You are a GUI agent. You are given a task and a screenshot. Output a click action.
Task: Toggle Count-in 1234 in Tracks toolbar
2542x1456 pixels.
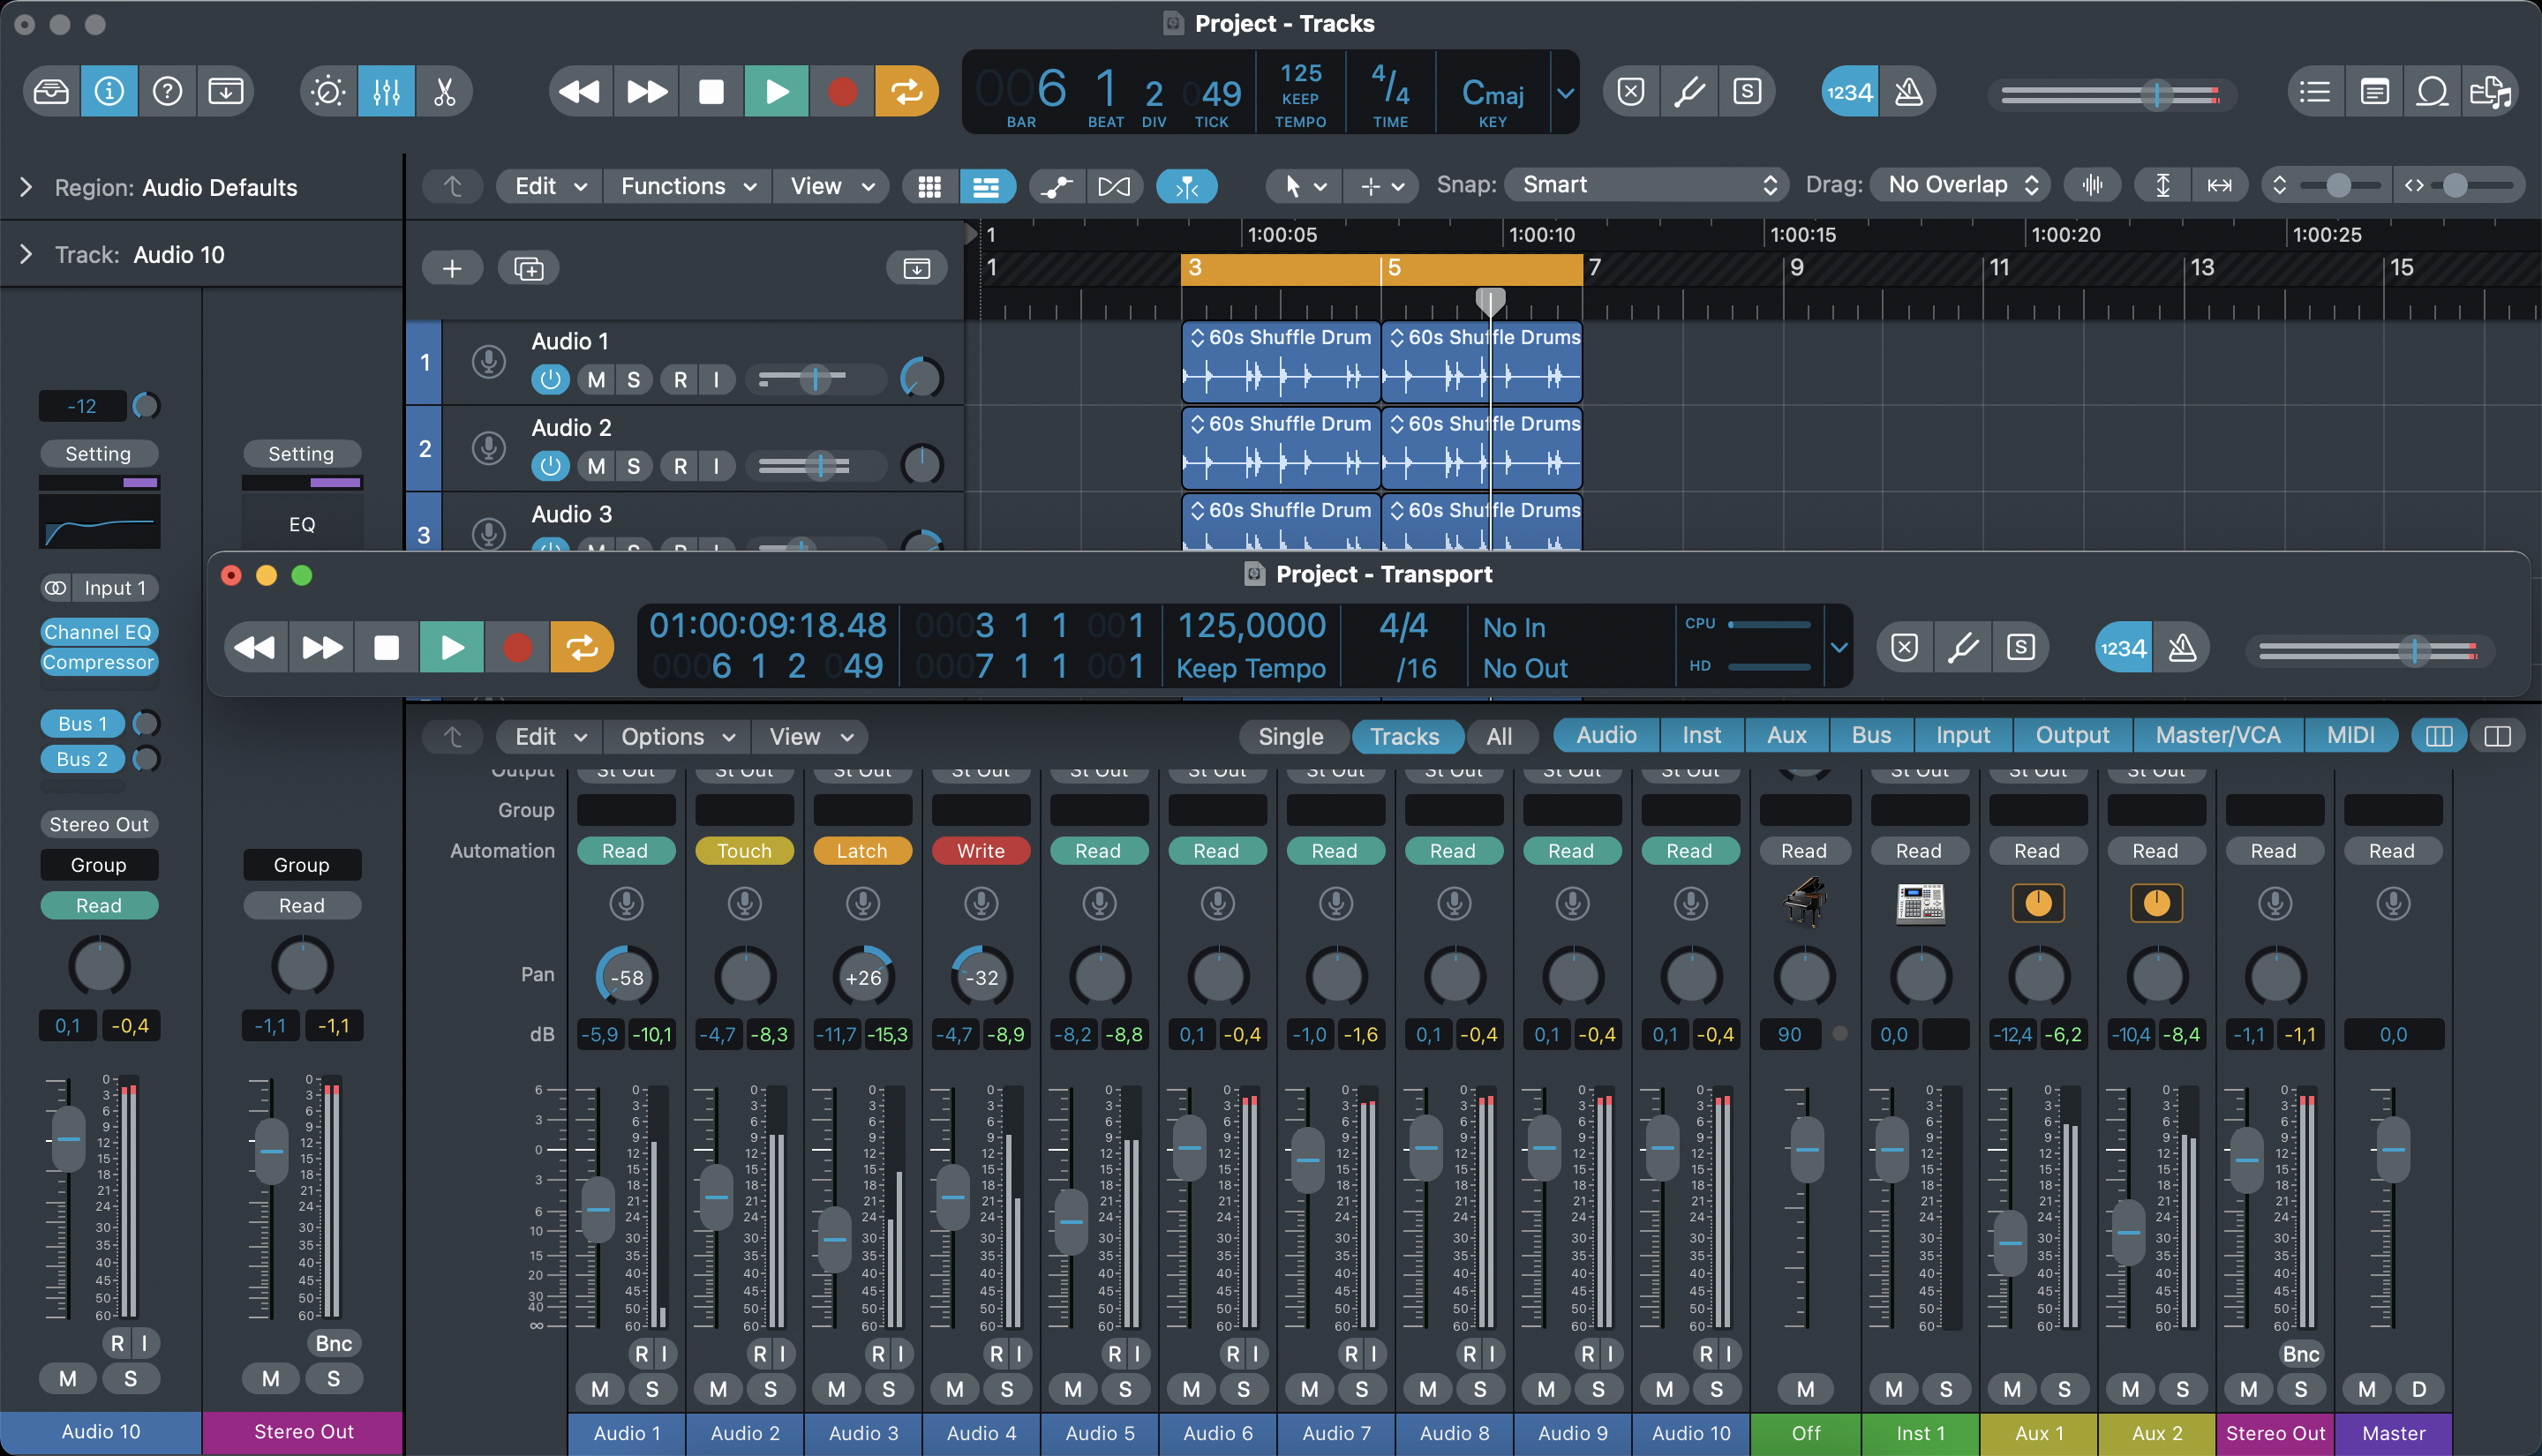[1849, 92]
